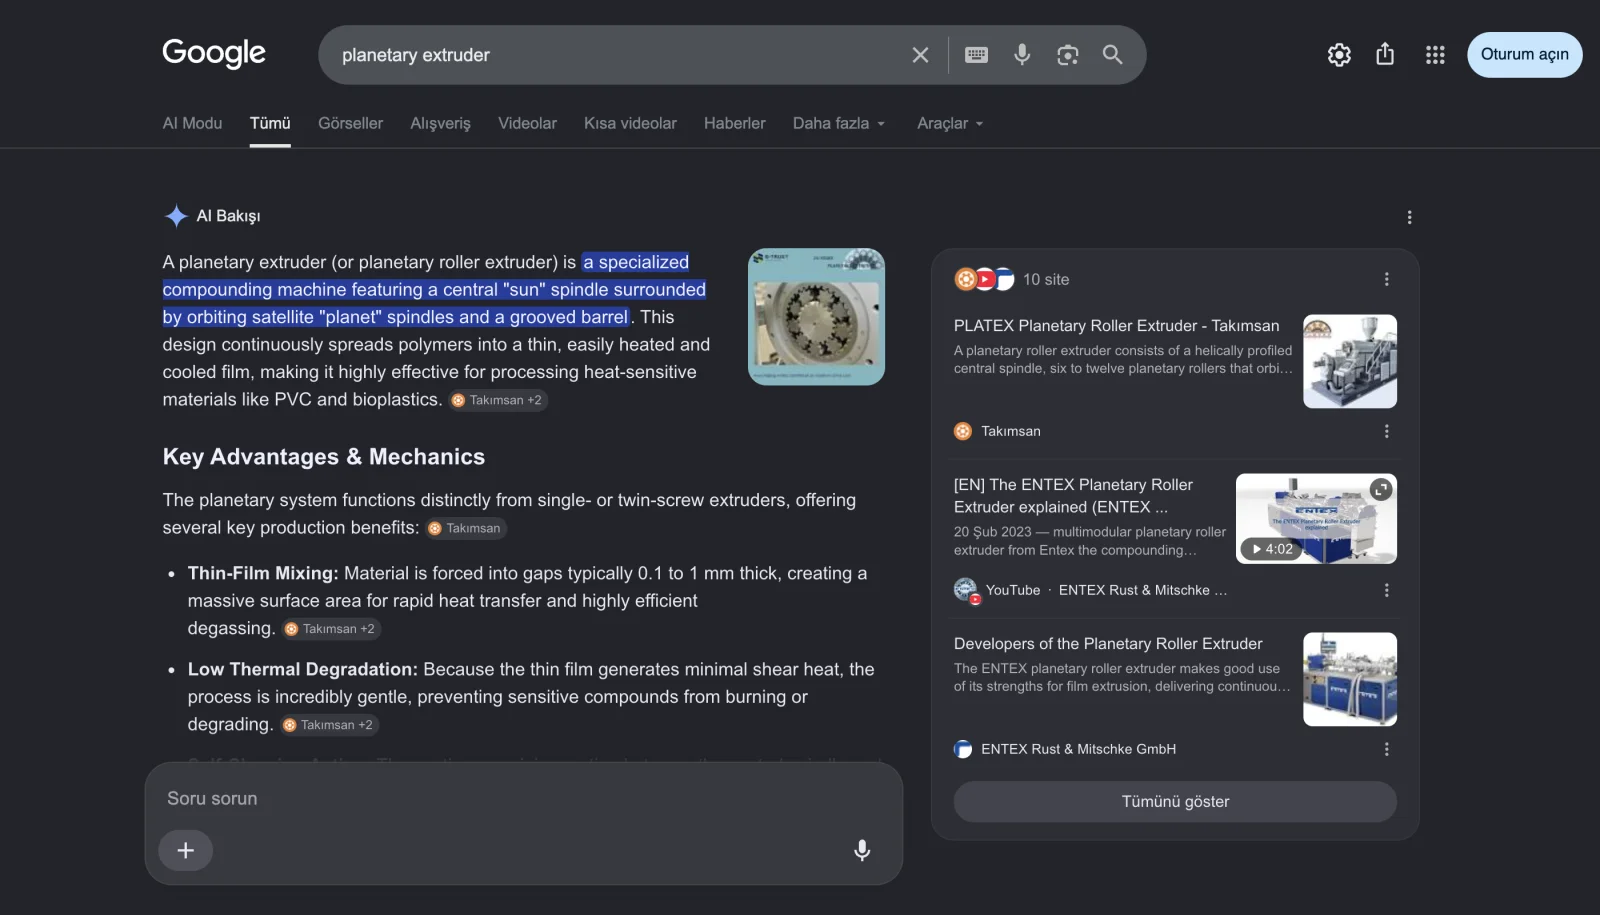The width and height of the screenshot is (1600, 915).
Task: Click the 'Key Advantages & Mechanics' heading
Action: [324, 457]
